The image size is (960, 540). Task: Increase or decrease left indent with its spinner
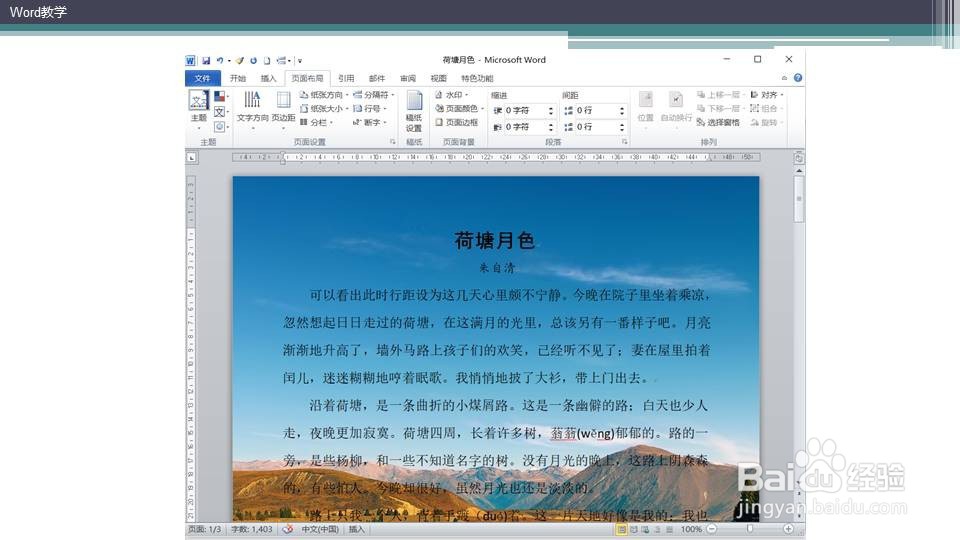tap(551, 111)
